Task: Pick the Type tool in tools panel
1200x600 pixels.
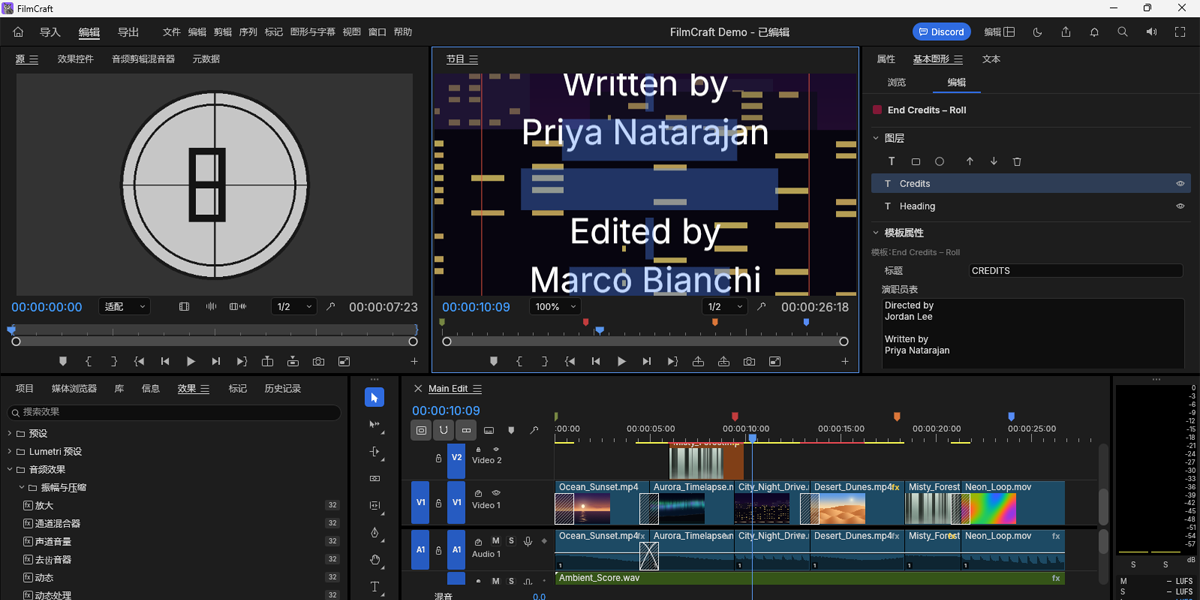Action: [374, 587]
